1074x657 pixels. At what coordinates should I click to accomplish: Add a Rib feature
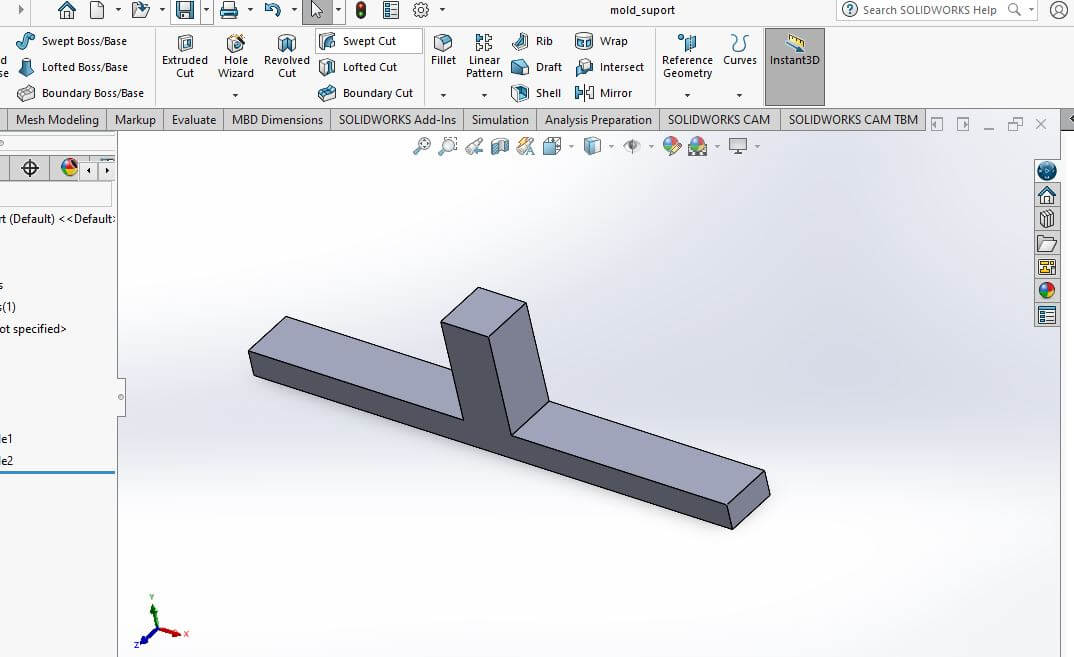click(532, 41)
